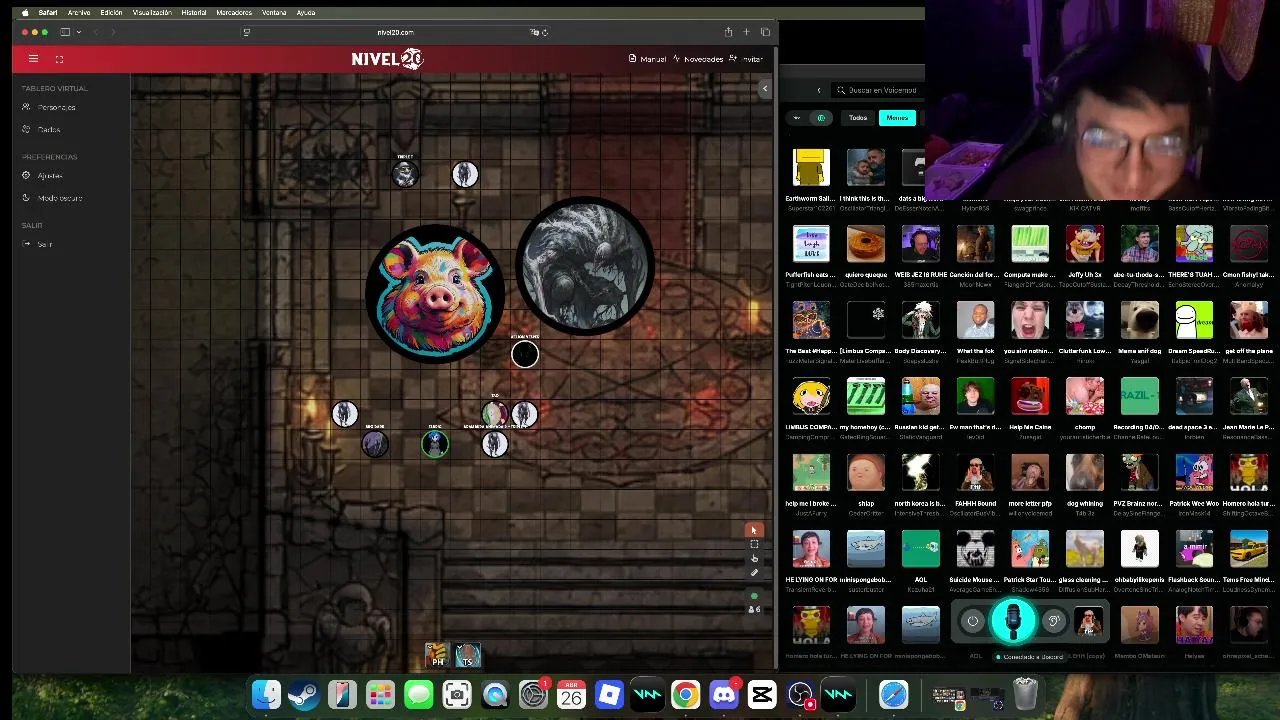This screenshot has height=720, width=1280.
Task: Select the area selection tool on the board
Action: [x=754, y=544]
